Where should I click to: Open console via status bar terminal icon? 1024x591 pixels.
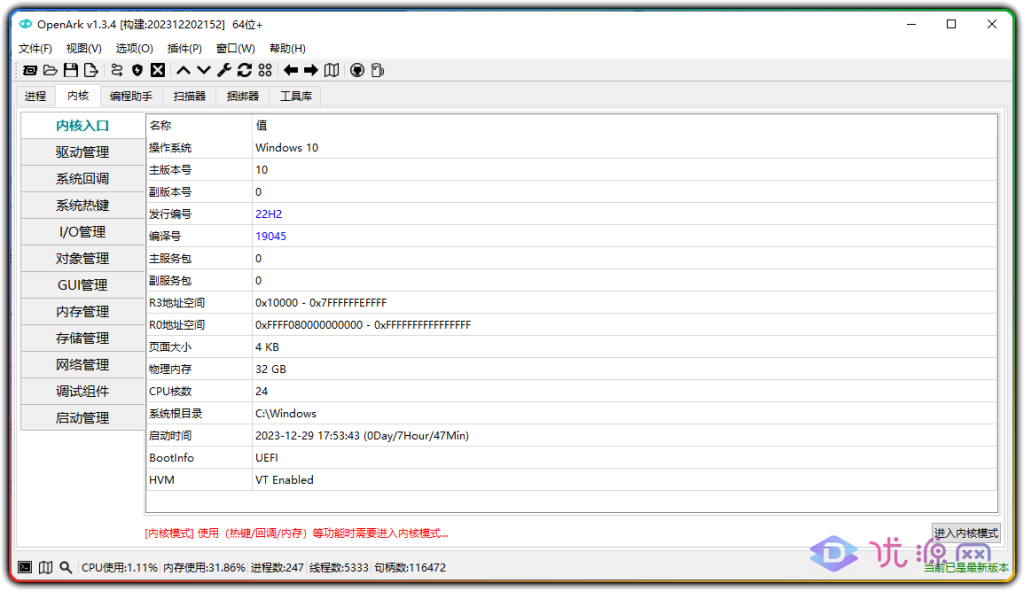[25, 567]
